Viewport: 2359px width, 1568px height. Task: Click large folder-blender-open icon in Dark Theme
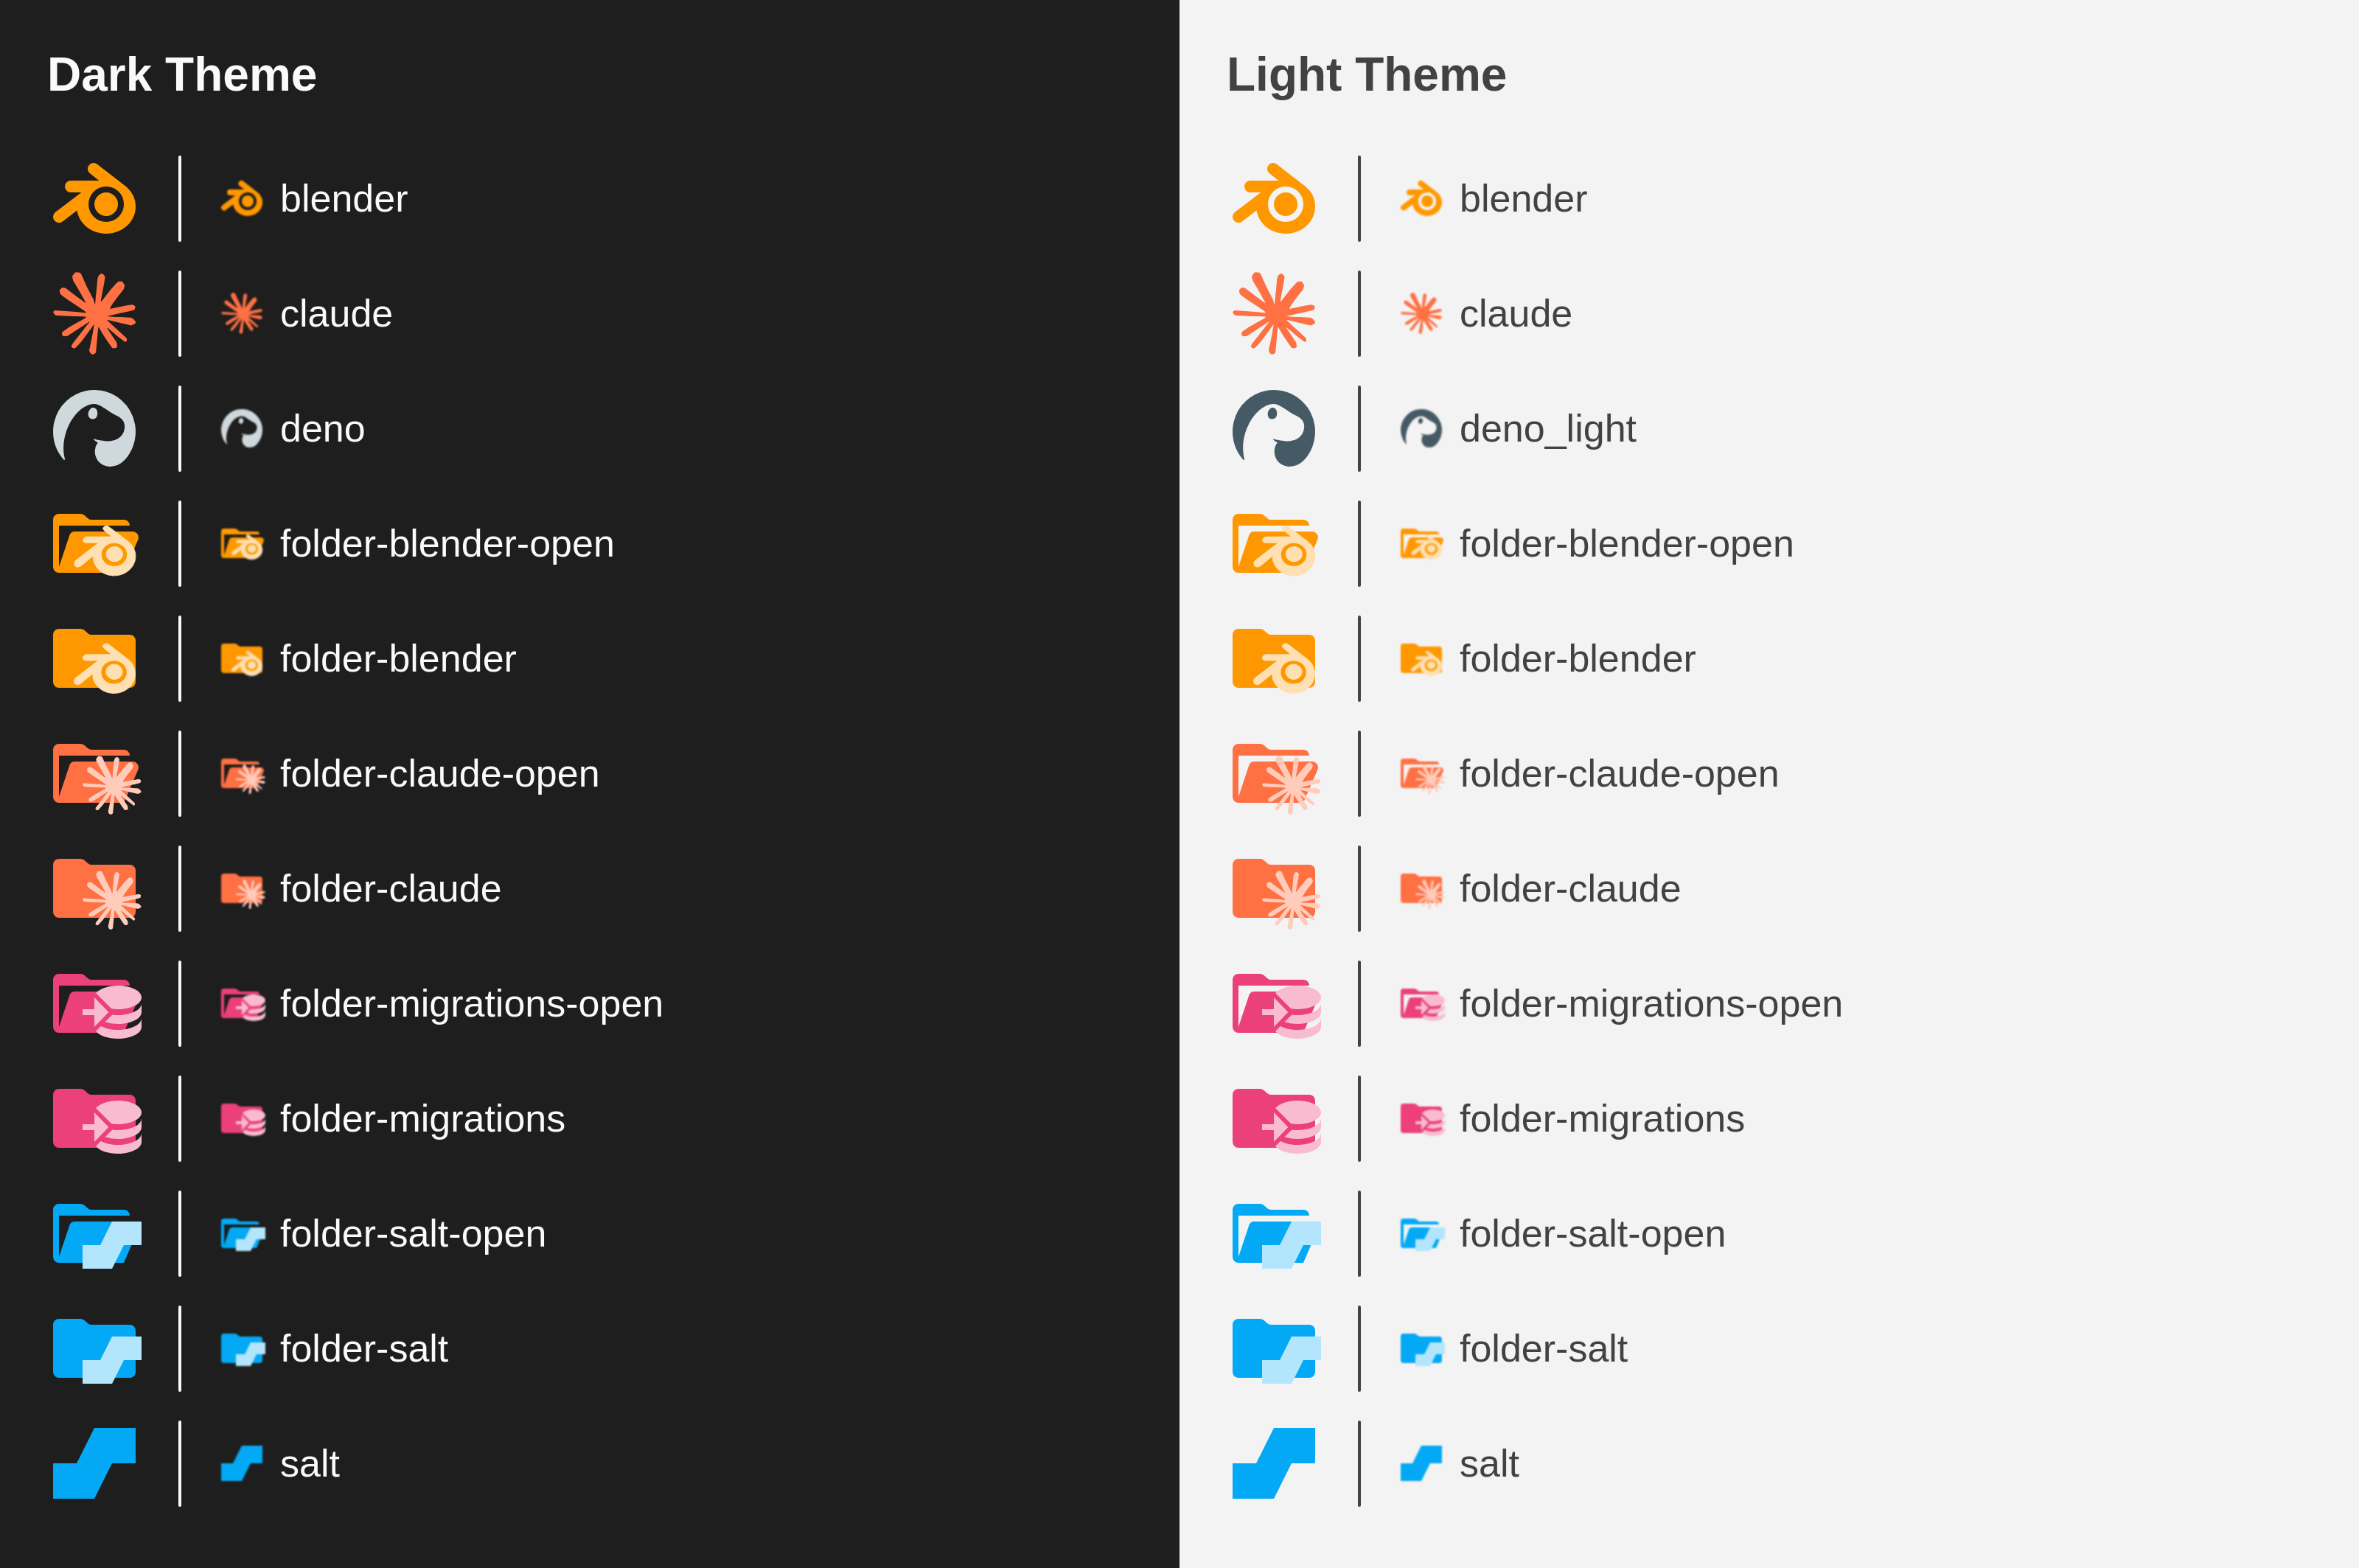[x=95, y=544]
